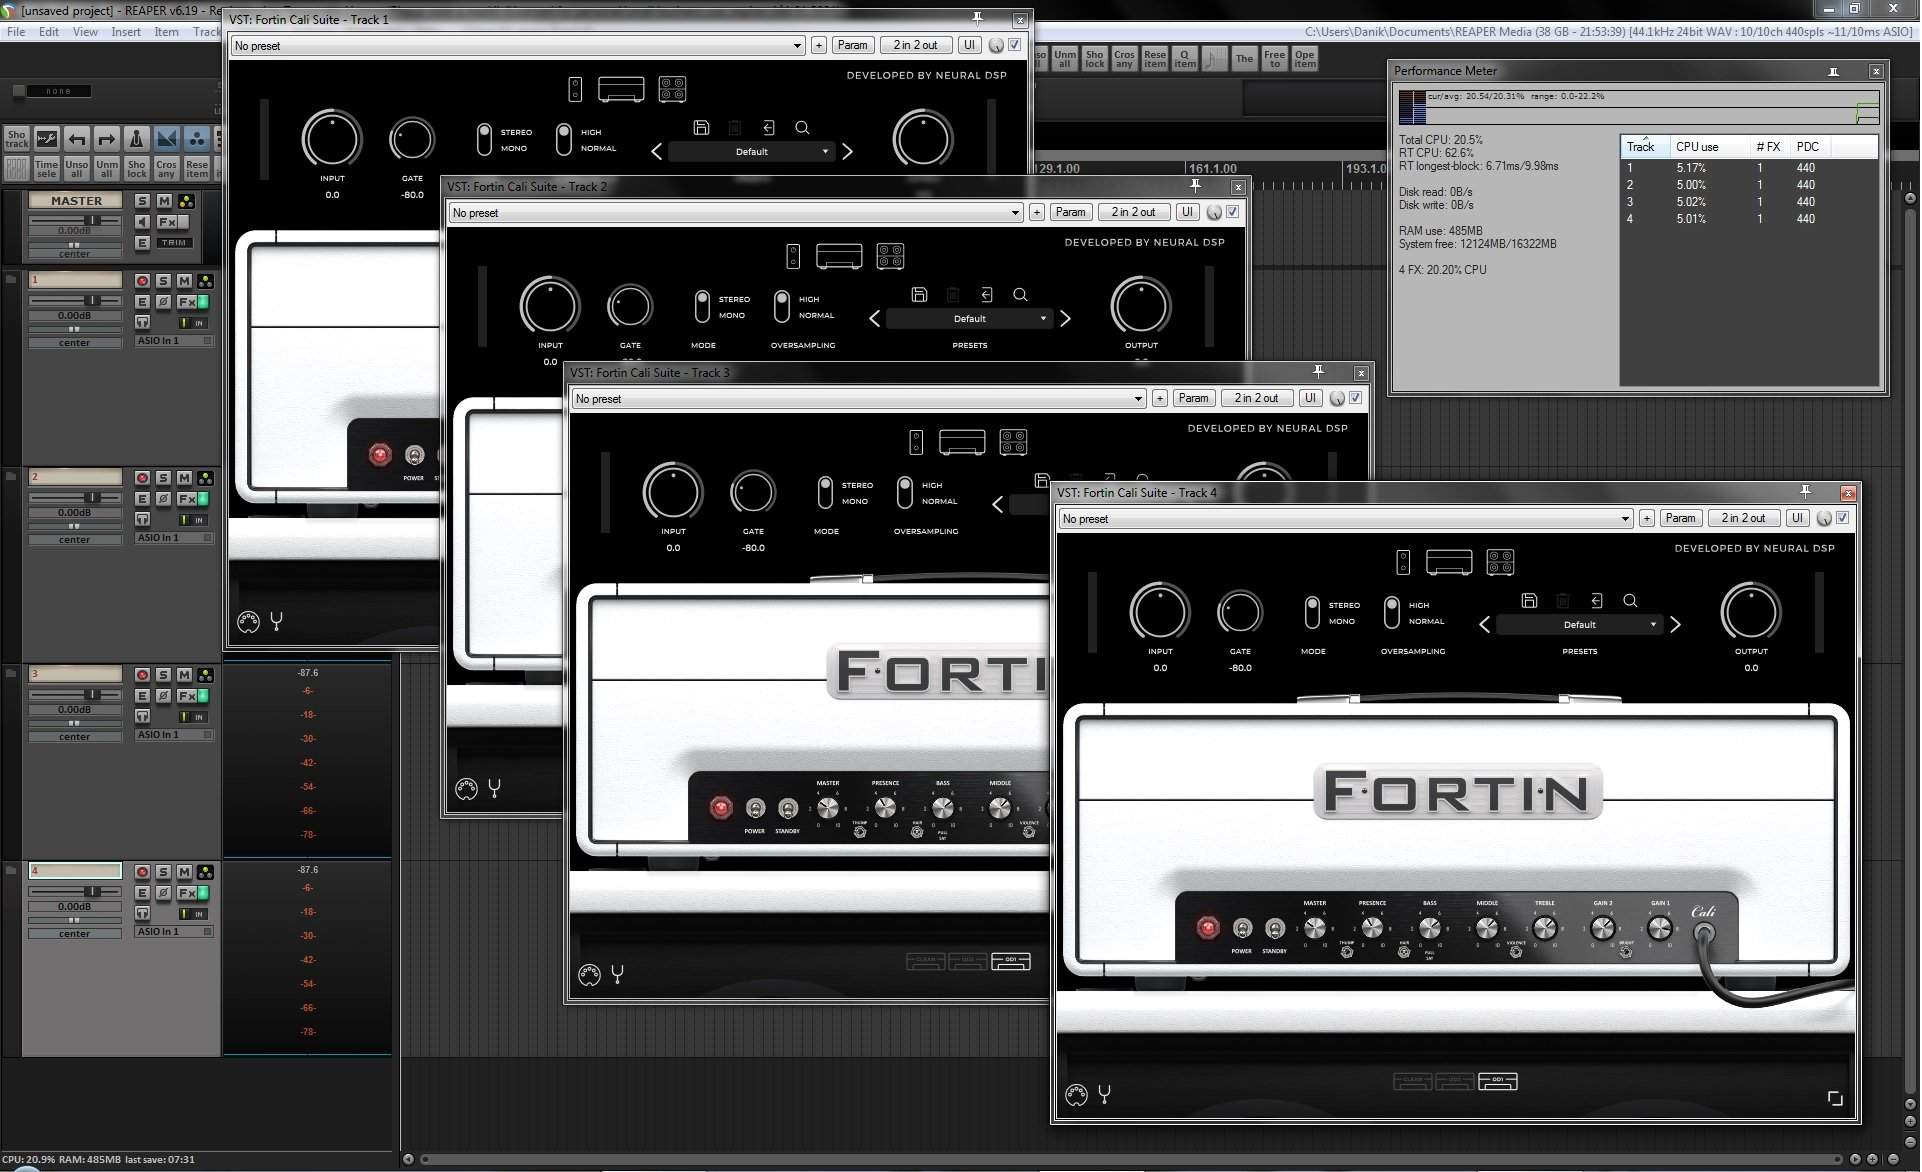Expand the Default preset list in Track 2 plugin

(x=970, y=319)
